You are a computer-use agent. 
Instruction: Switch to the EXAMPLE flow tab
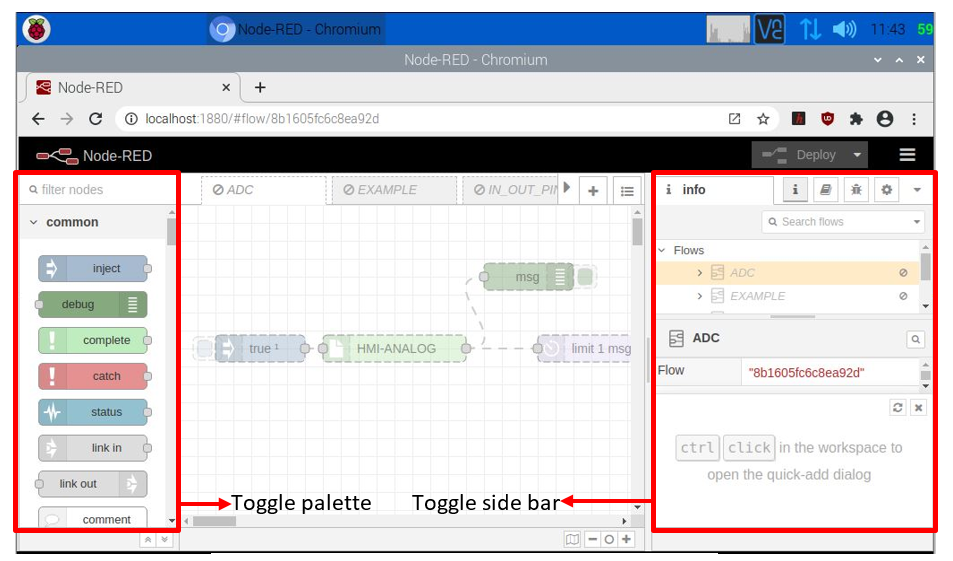coord(393,190)
